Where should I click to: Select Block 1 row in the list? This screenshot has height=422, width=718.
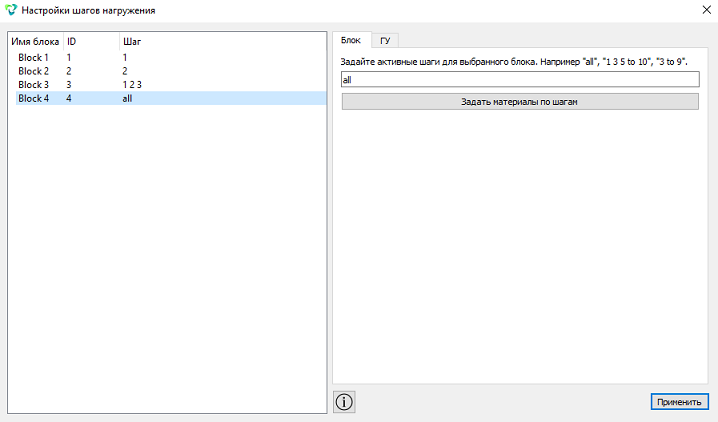click(171, 58)
